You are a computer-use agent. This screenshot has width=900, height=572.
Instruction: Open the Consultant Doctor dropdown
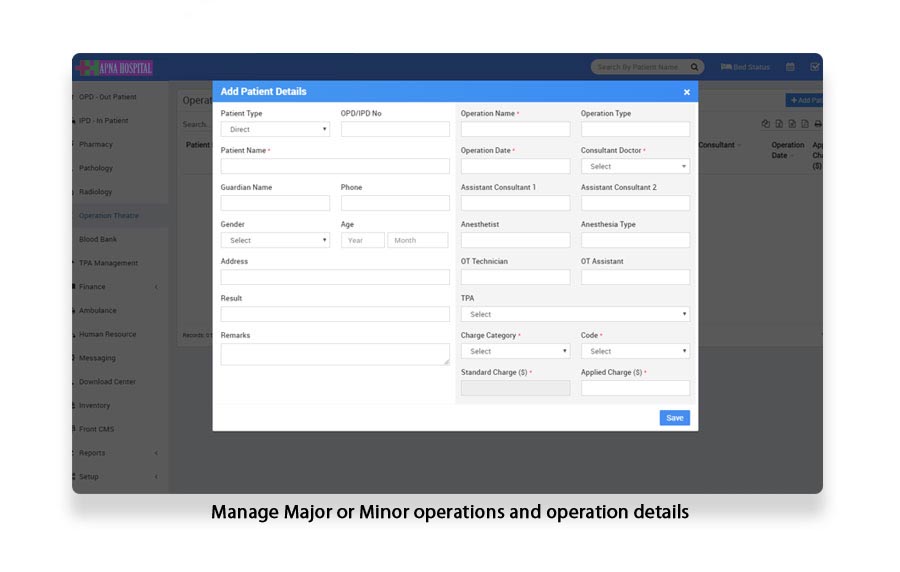pyautogui.click(x=635, y=166)
